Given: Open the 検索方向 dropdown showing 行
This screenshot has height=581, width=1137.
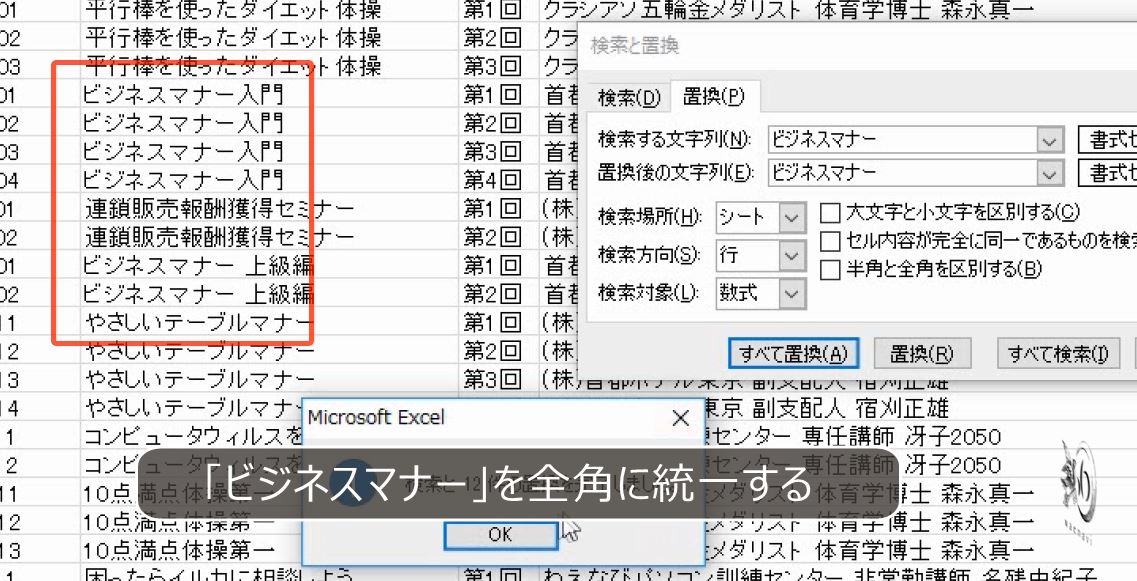Looking at the screenshot, I should 761,255.
